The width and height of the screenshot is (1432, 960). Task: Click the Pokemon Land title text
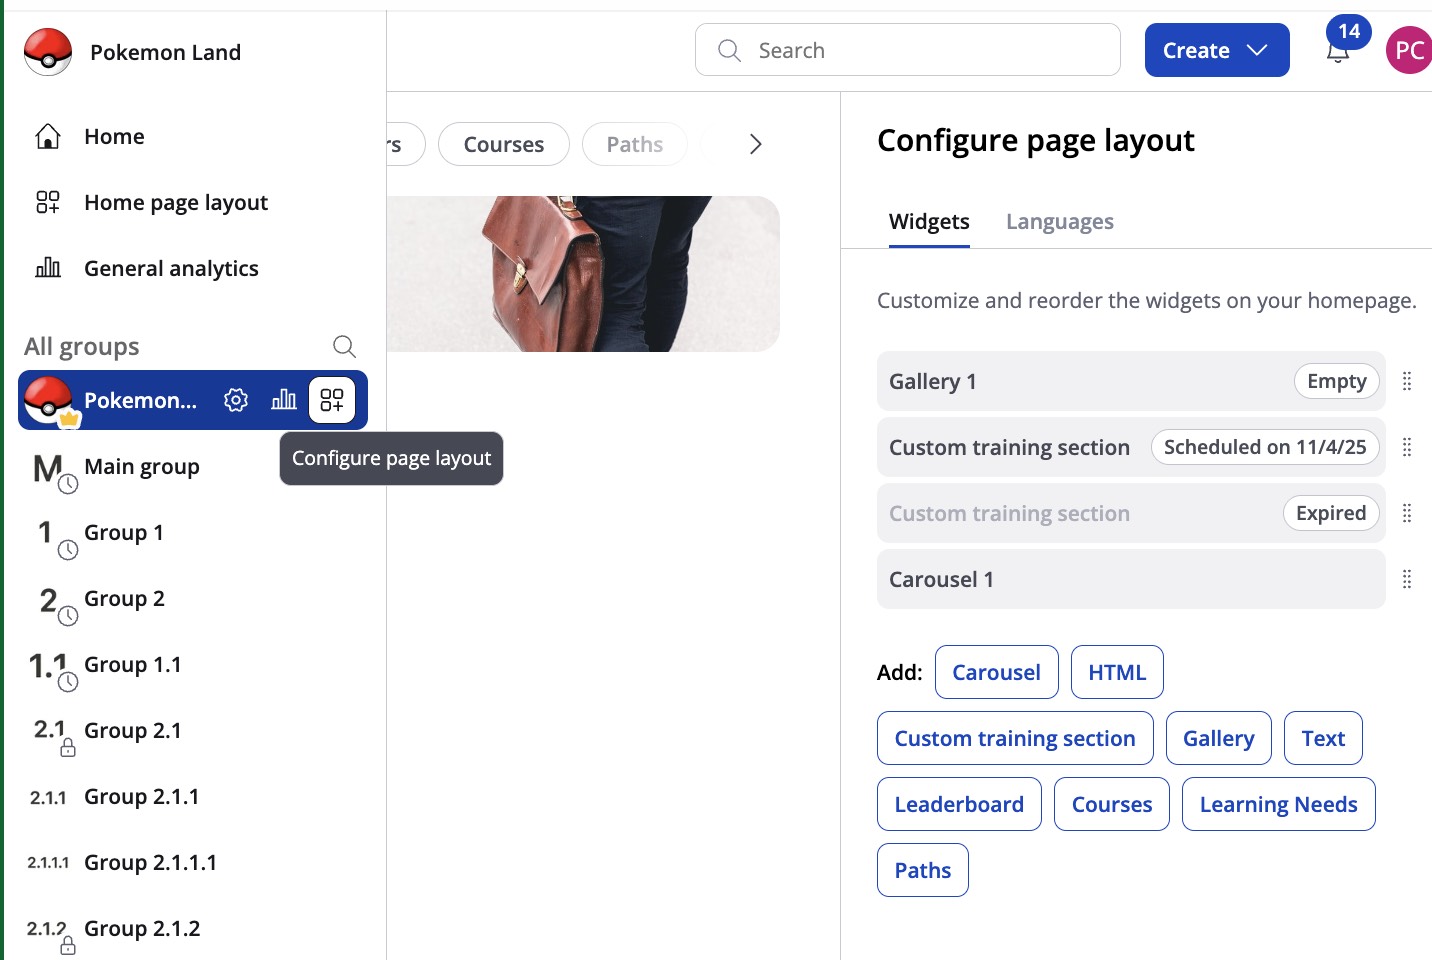(x=165, y=52)
